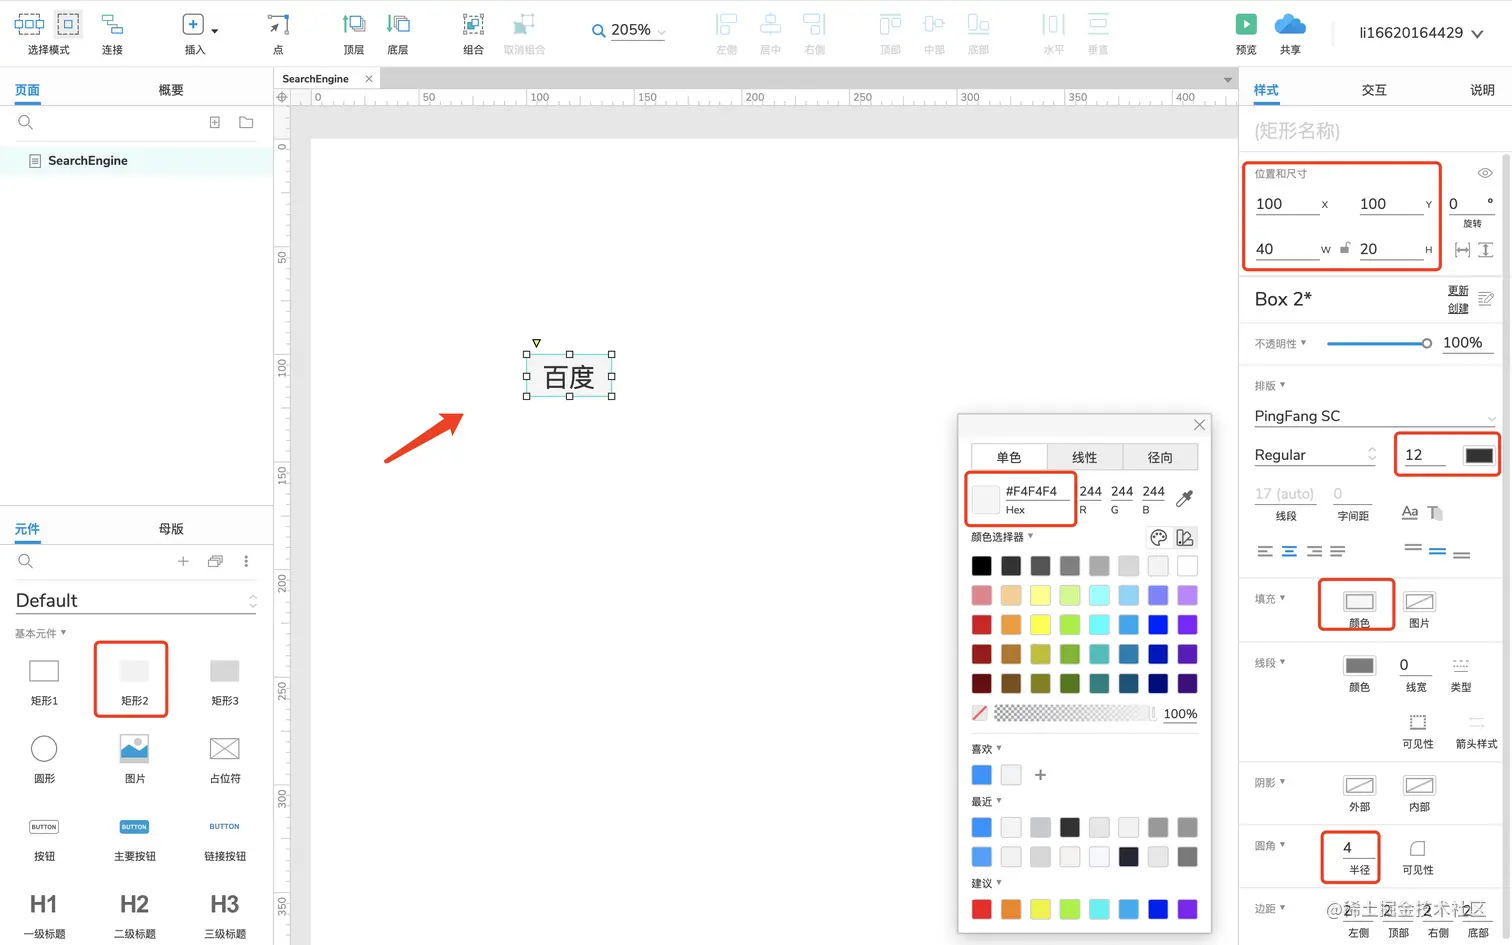Send selection to 底层 (back)
This screenshot has width=1512, height=945.
click(398, 25)
